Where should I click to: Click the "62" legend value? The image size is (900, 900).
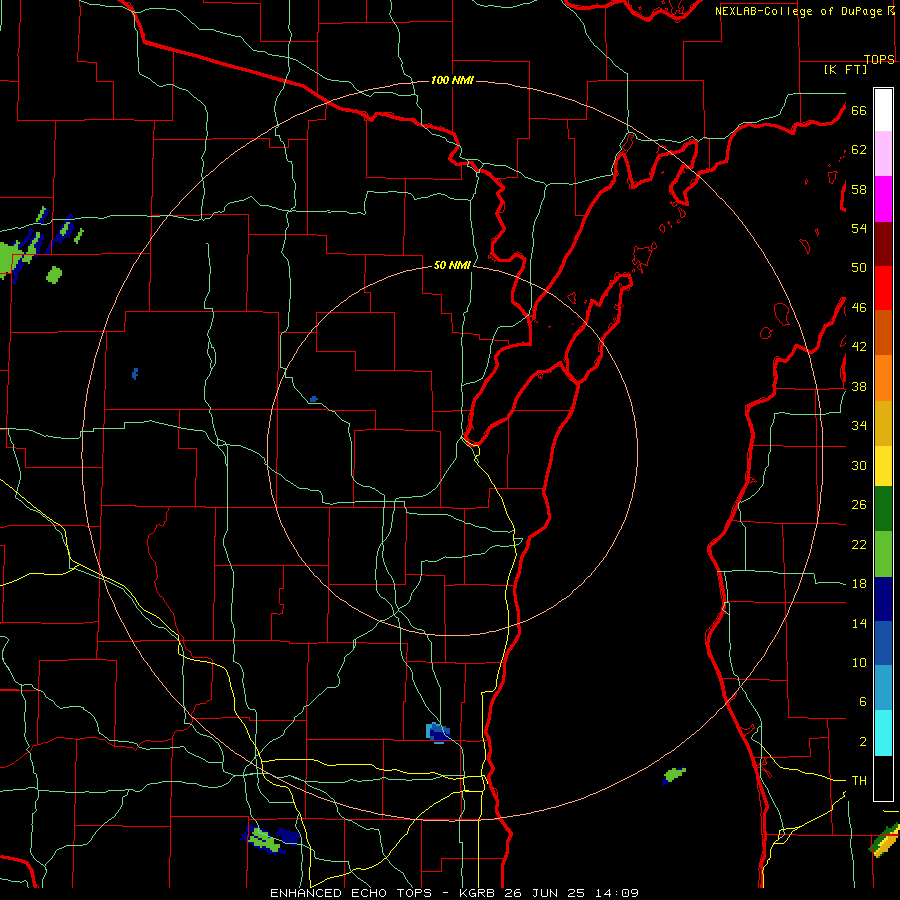(x=859, y=150)
